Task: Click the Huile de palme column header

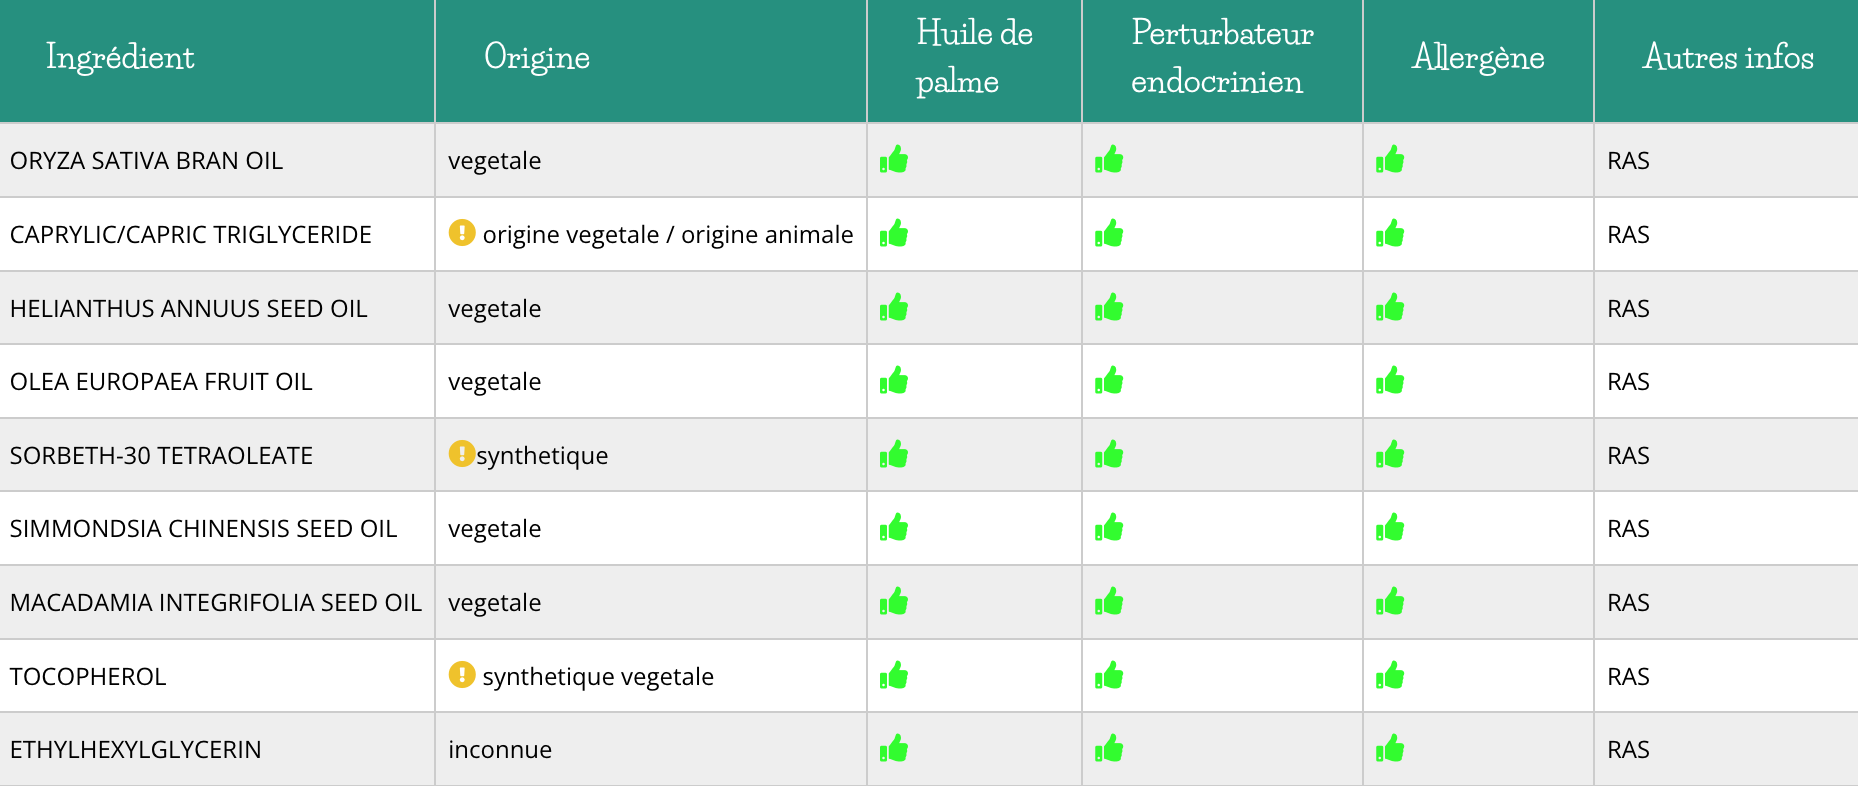Action: (974, 57)
